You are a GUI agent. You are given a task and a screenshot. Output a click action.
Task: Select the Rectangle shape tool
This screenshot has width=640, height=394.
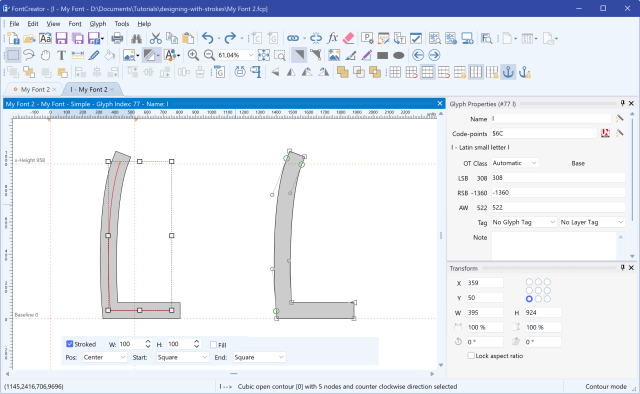[382, 55]
